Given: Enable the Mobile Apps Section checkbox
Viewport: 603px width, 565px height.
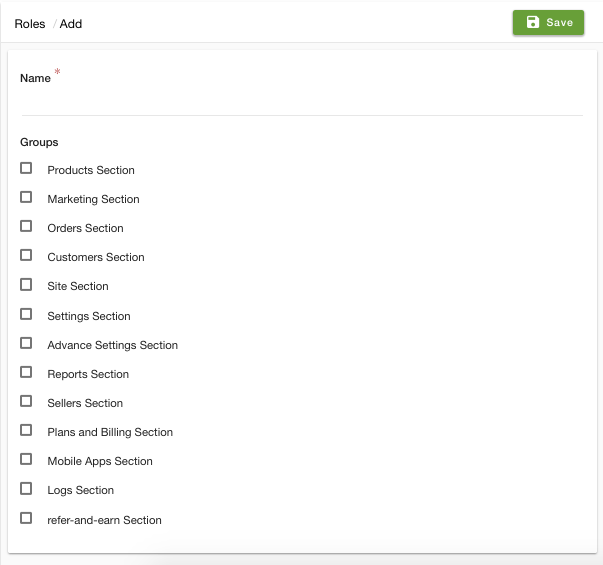Looking at the screenshot, I should (x=26, y=459).
